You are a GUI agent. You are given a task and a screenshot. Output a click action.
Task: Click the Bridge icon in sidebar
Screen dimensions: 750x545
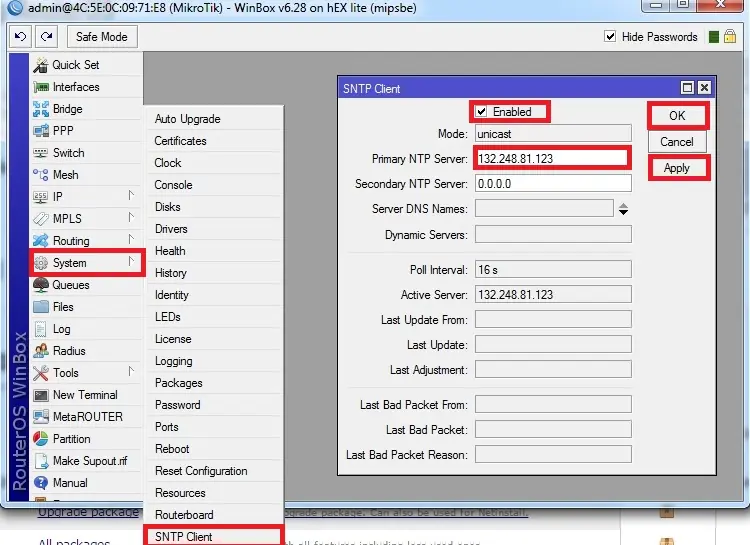pyautogui.click(x=41, y=109)
